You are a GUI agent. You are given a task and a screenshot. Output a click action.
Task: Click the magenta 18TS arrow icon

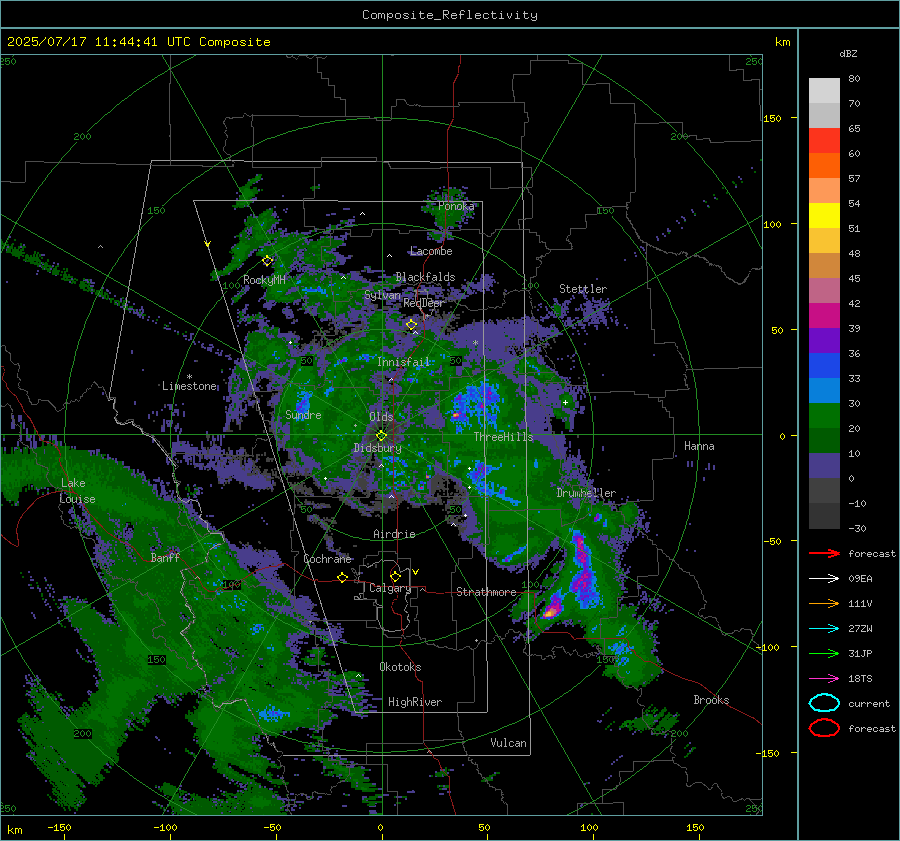[x=824, y=679]
